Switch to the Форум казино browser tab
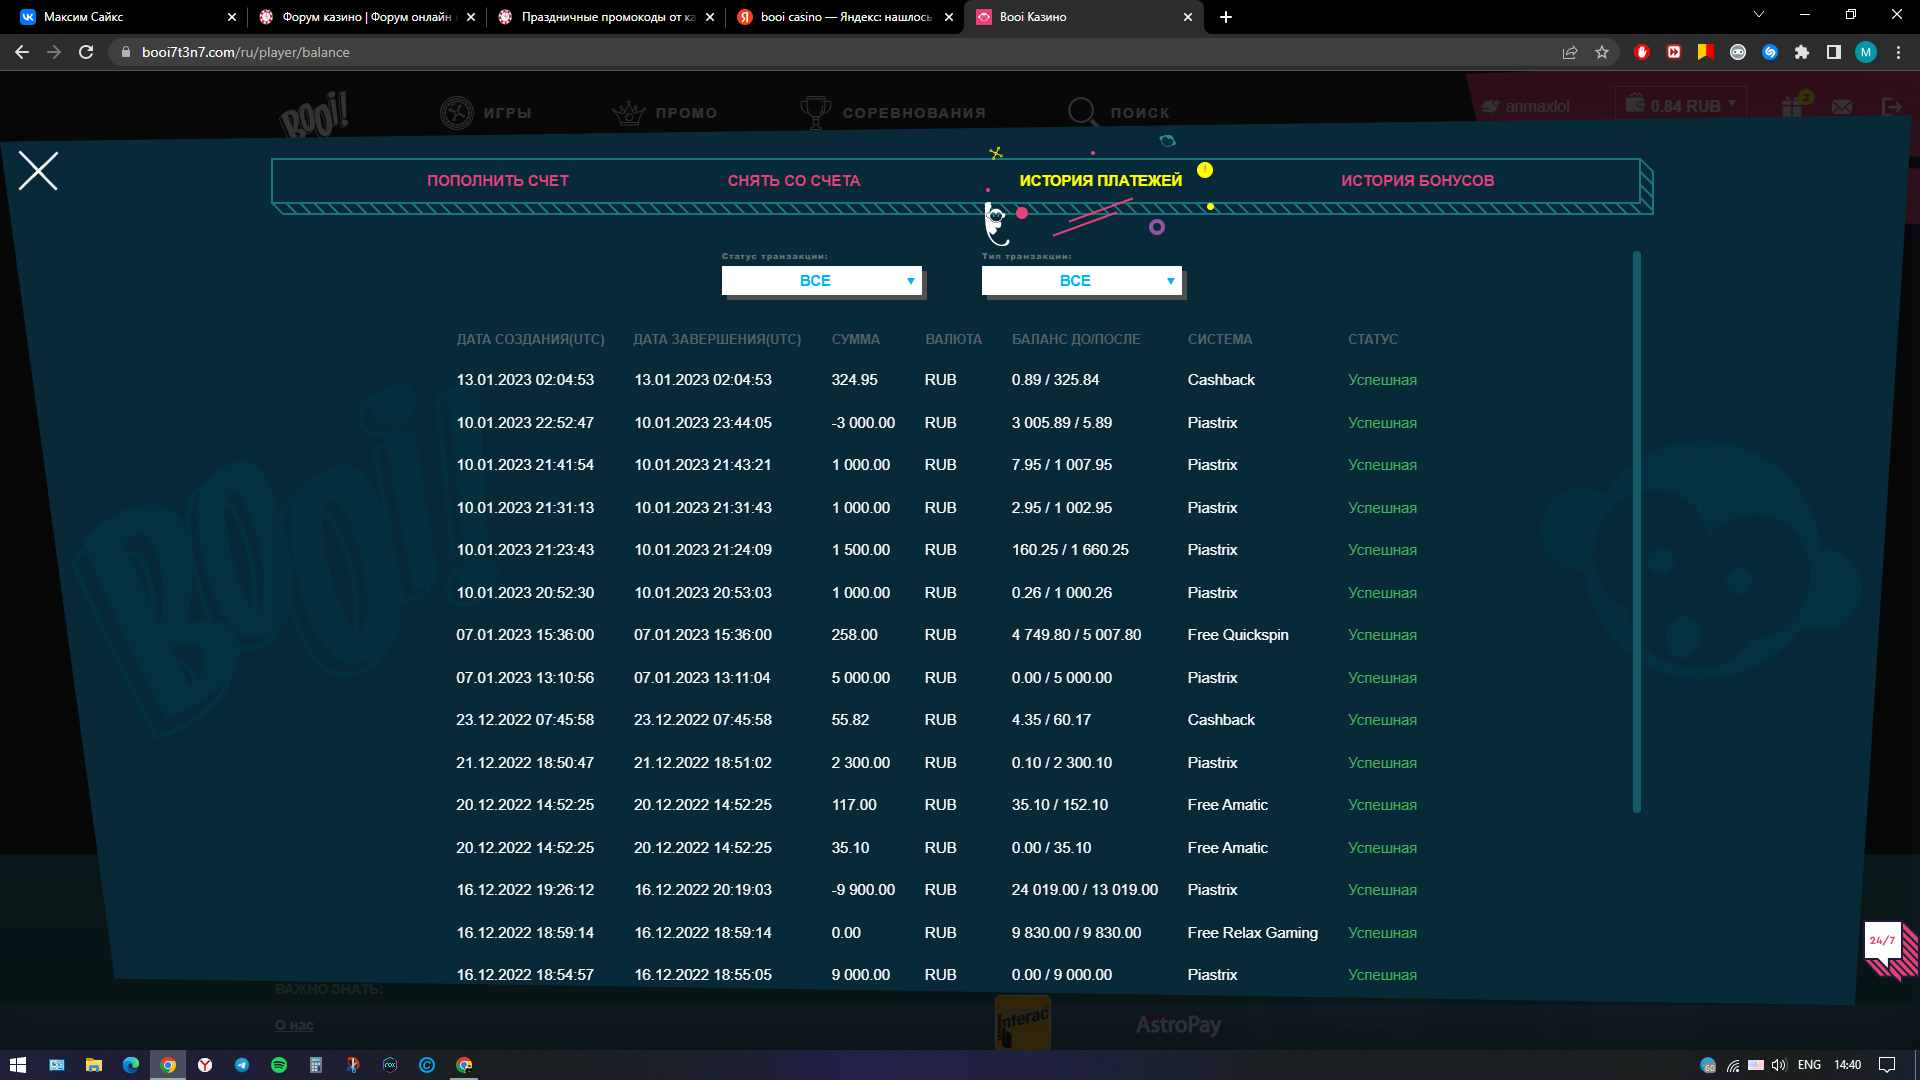This screenshot has height=1080, width=1920. point(366,17)
